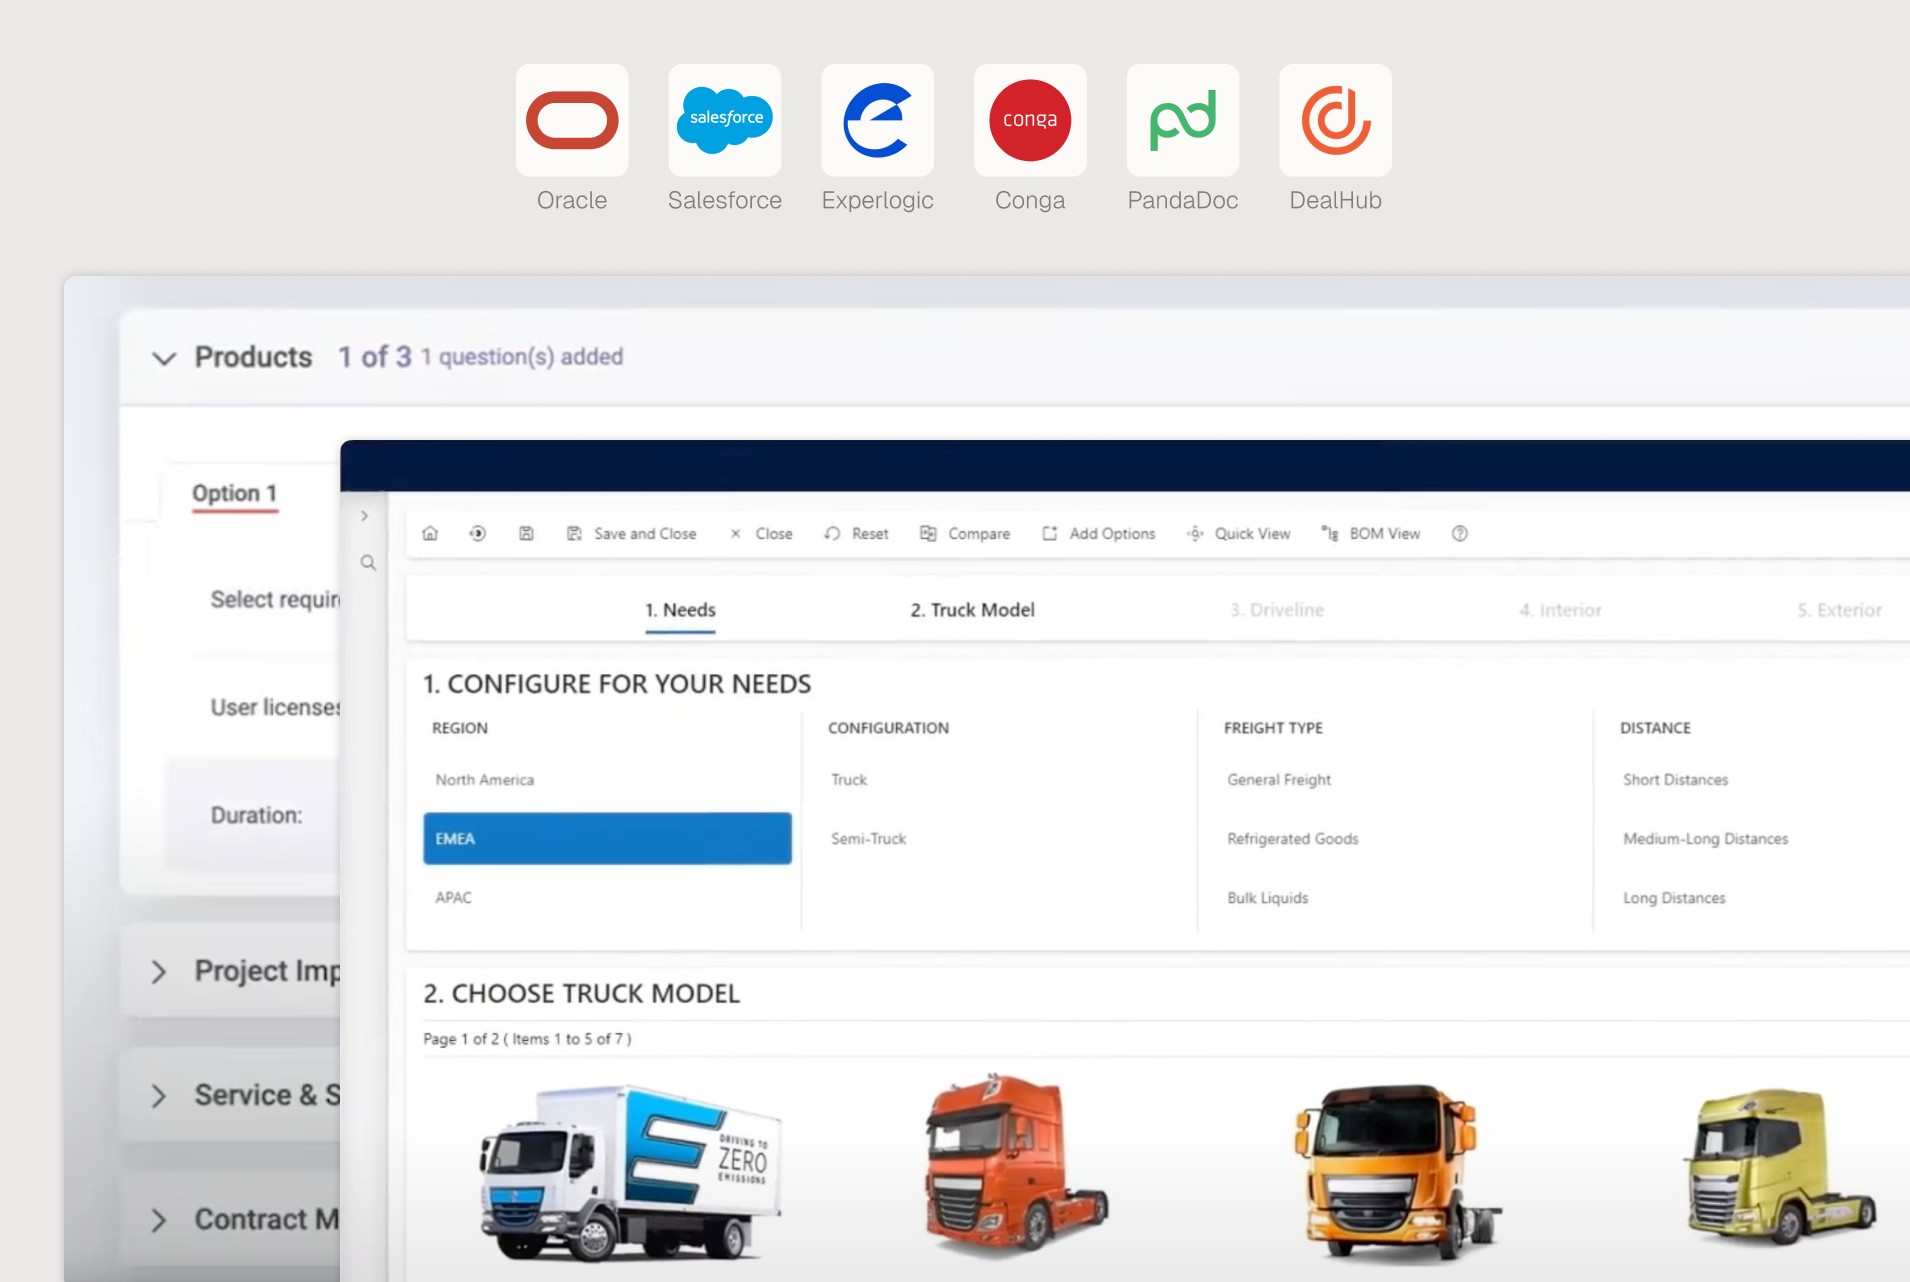Expand the Service & S section
The width and height of the screenshot is (1910, 1282).
click(x=158, y=1096)
